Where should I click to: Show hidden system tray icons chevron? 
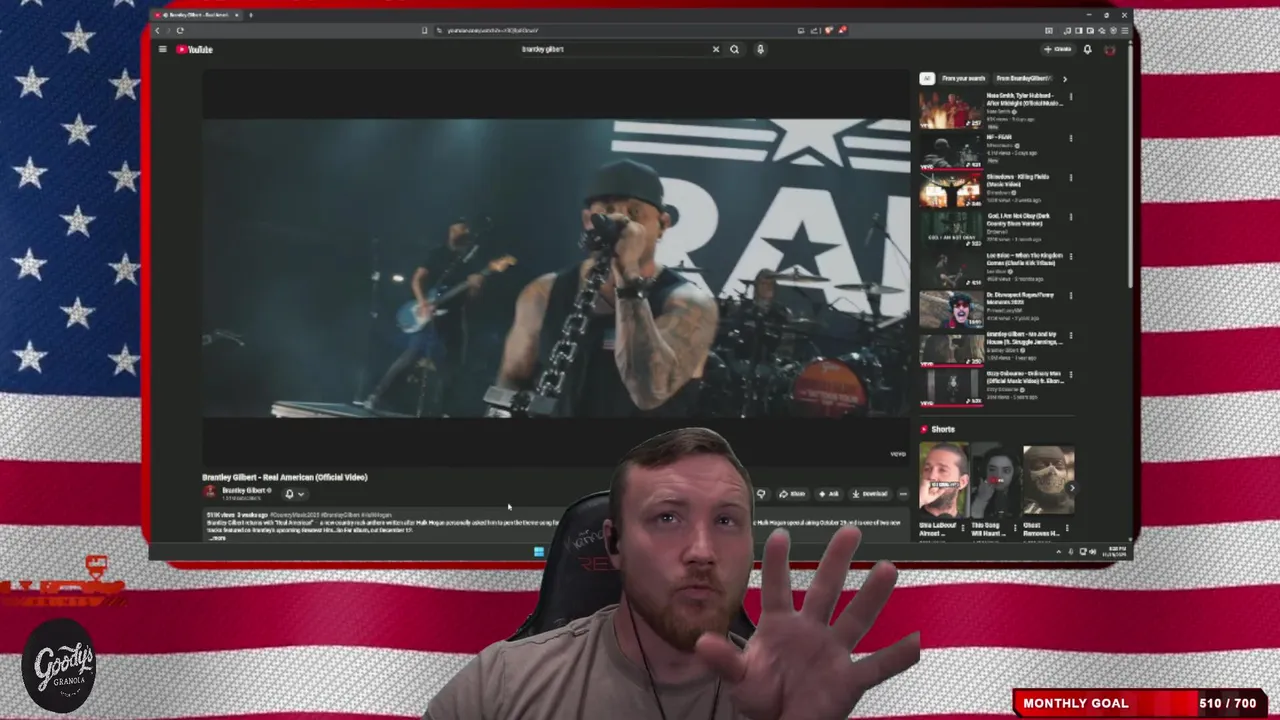tap(1059, 551)
